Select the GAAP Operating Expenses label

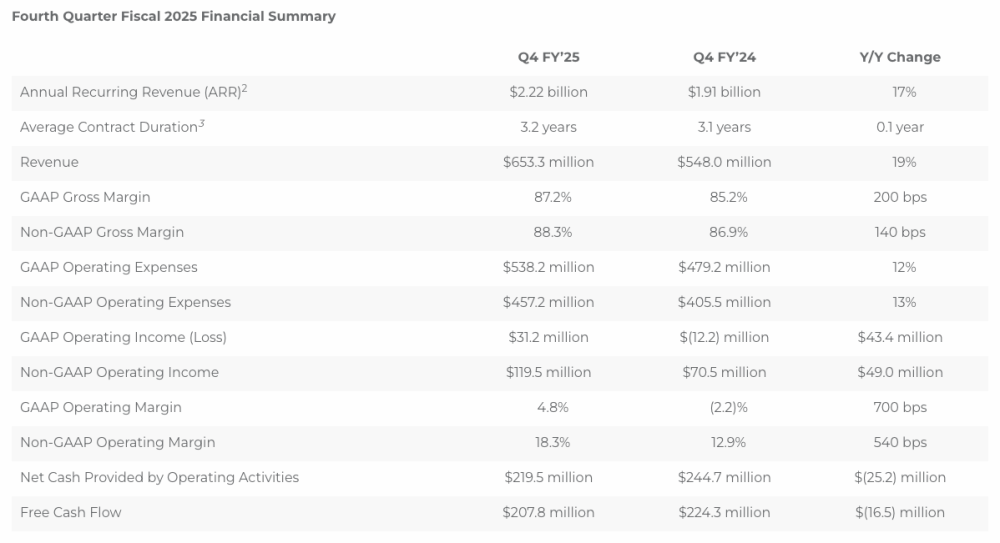(x=109, y=267)
